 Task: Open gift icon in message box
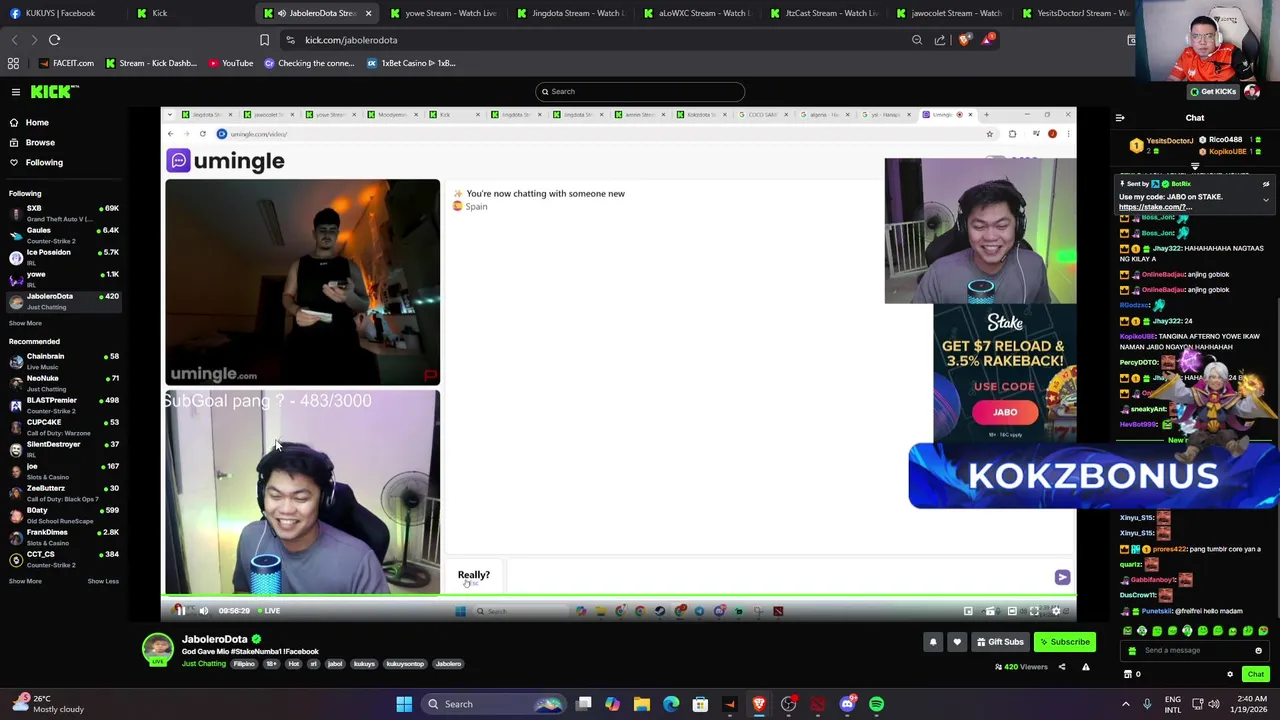coord(1132,650)
